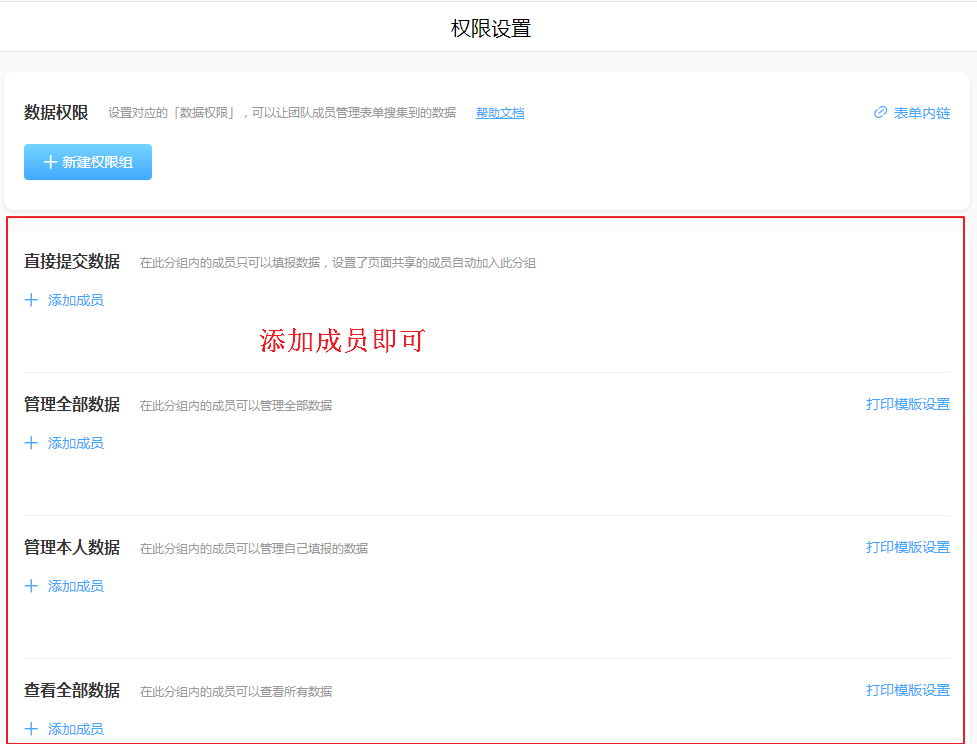Open the 表单内链 text link
The height and width of the screenshot is (744, 977).
(x=921, y=113)
